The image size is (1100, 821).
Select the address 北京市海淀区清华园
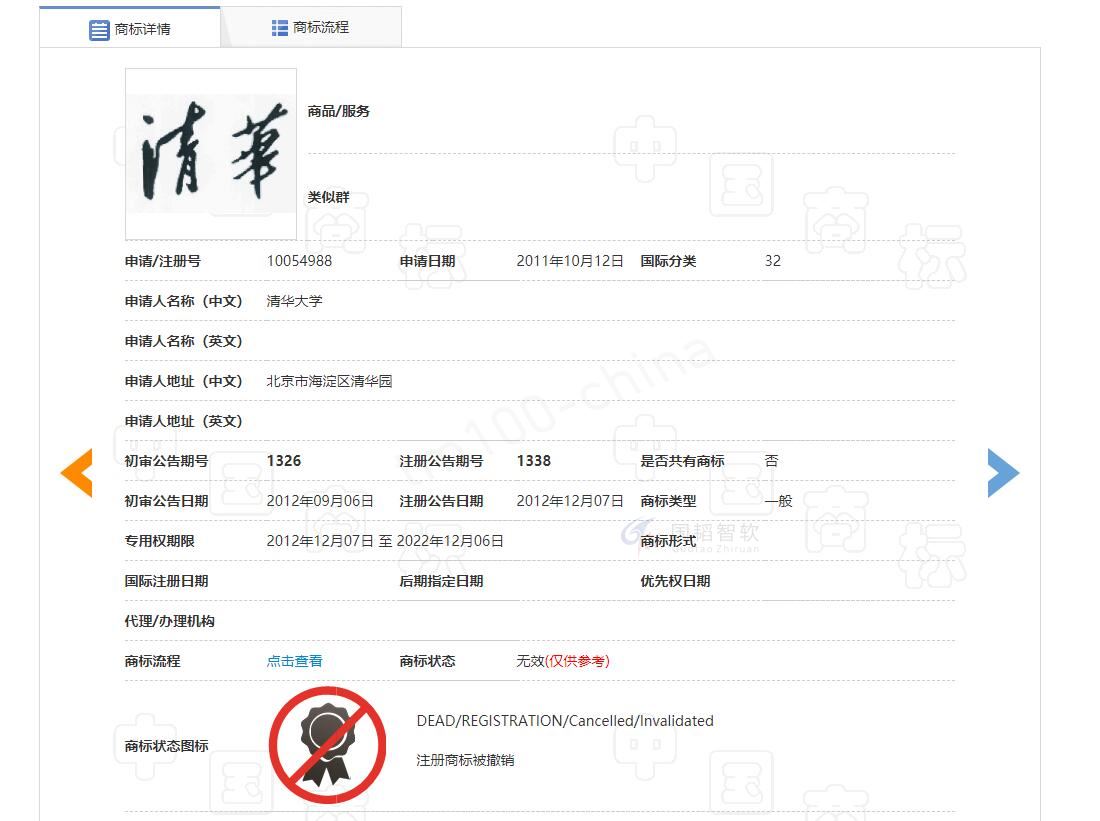pos(329,381)
